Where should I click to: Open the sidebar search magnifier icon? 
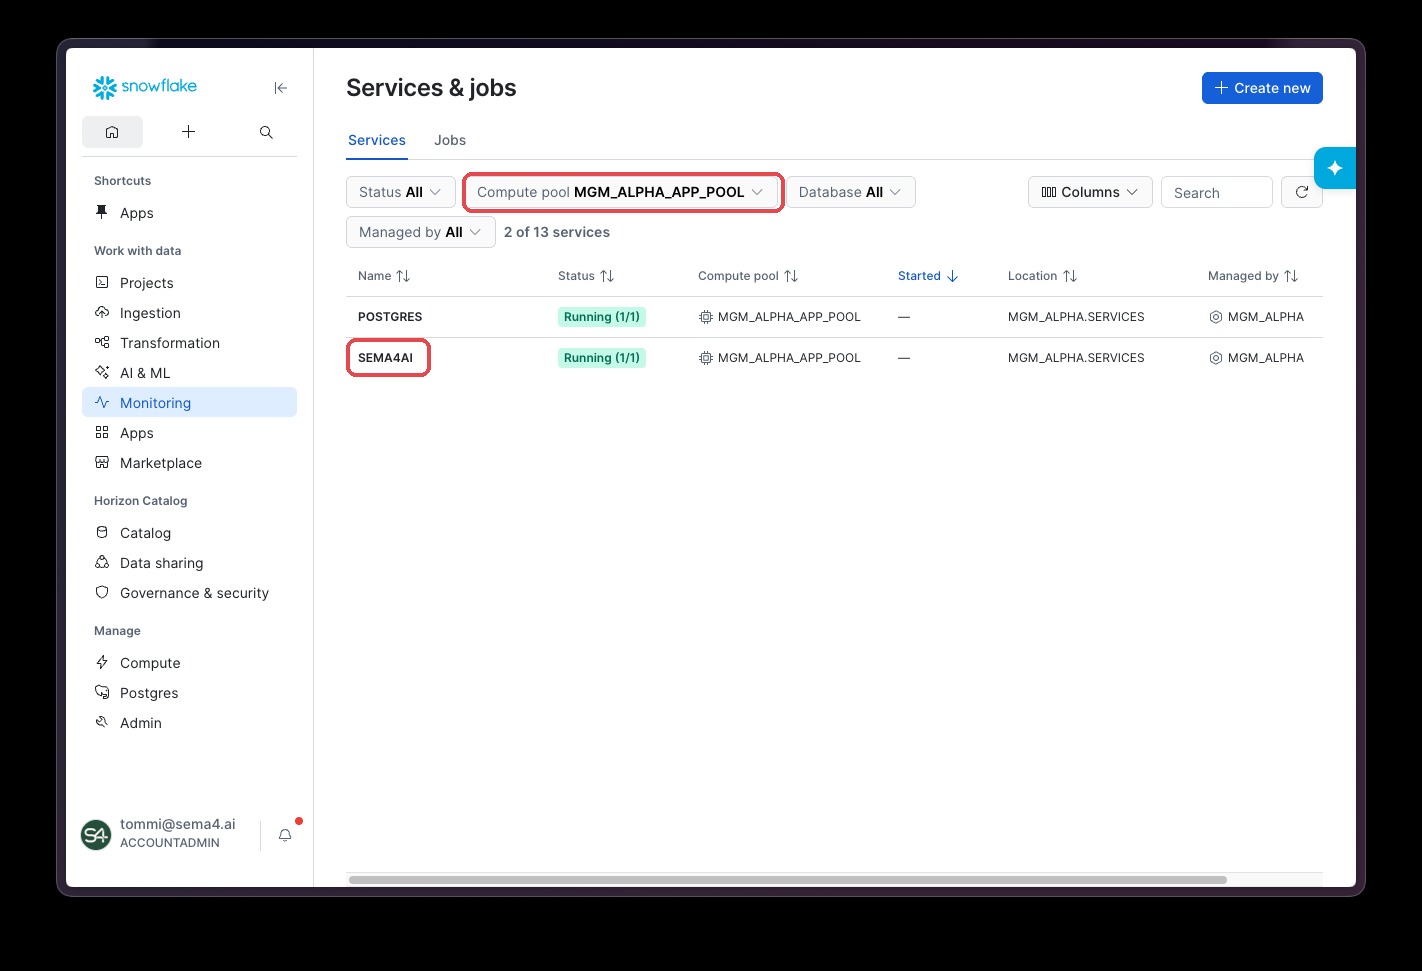pyautogui.click(x=266, y=132)
